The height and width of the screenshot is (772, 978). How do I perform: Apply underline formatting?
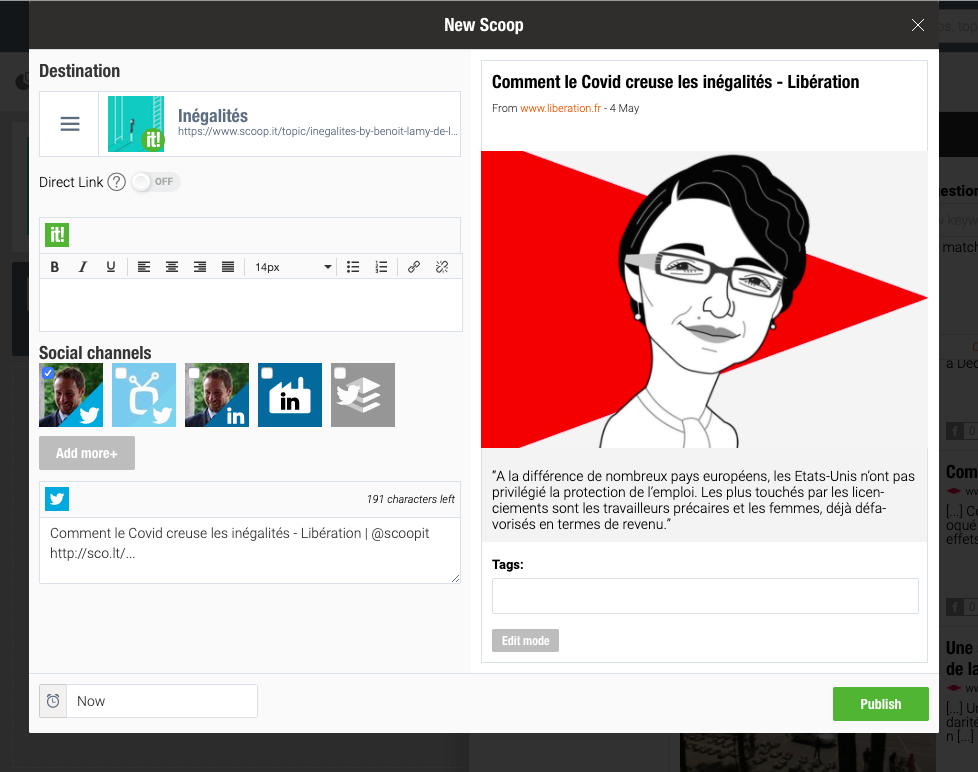(x=110, y=267)
